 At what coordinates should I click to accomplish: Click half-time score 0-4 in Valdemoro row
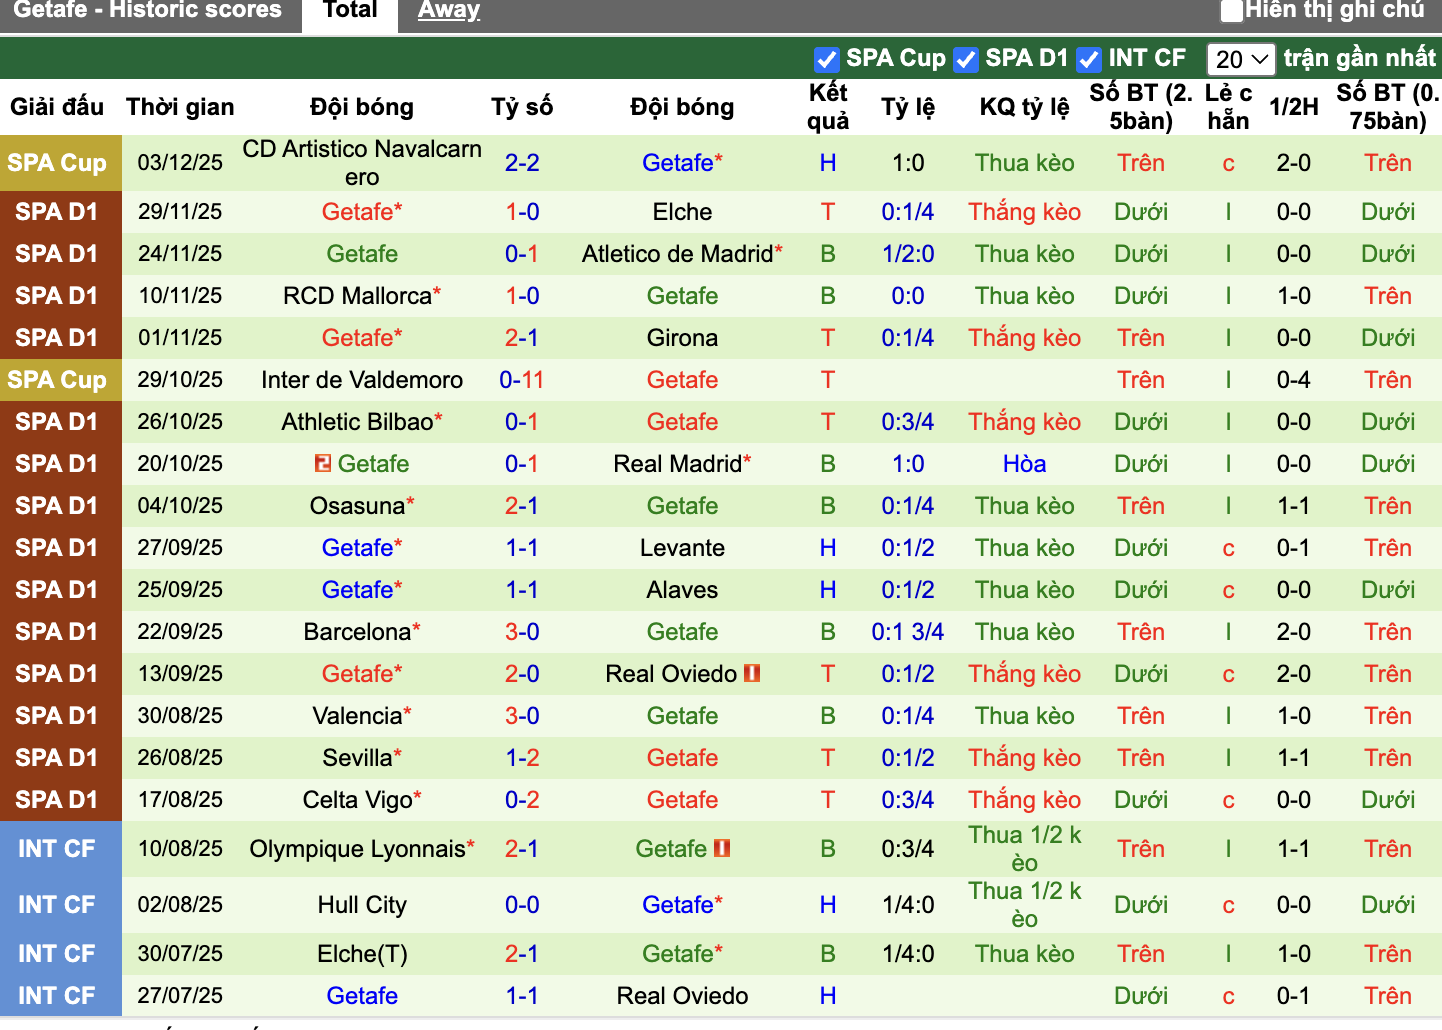pos(1294,380)
